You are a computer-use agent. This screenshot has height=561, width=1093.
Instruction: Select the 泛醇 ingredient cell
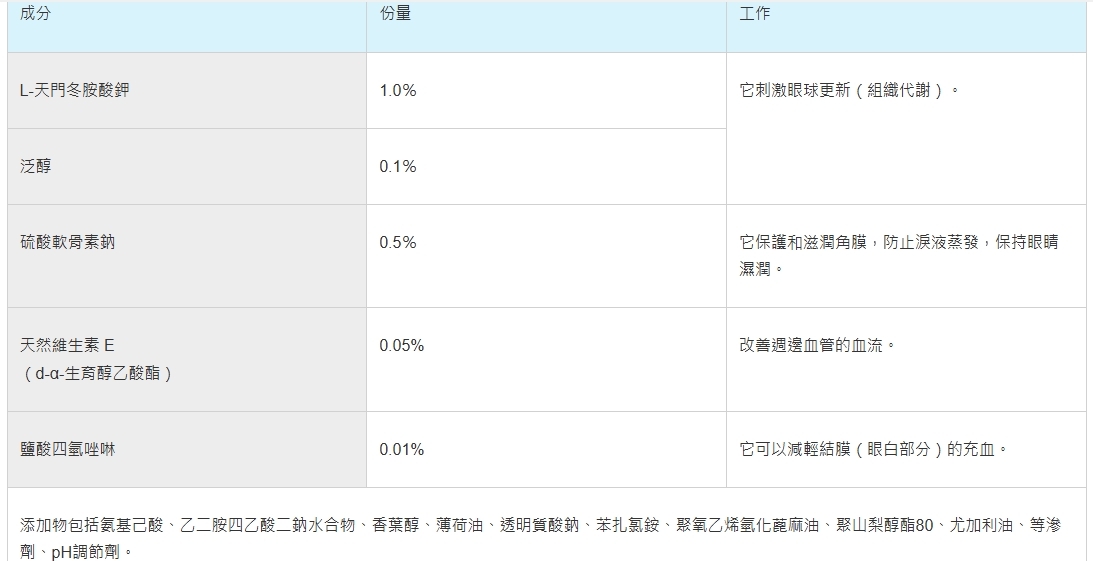35,166
